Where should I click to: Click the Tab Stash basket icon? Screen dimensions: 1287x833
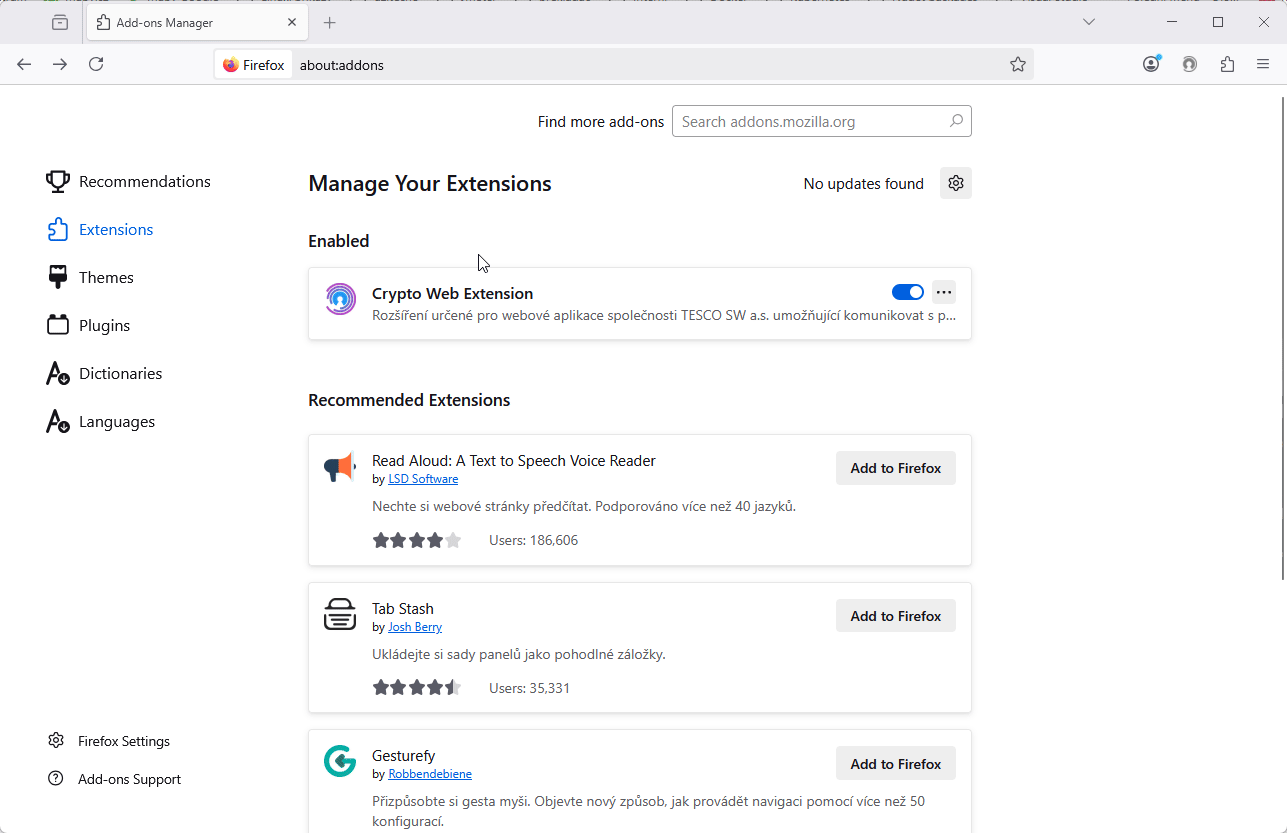[x=340, y=614]
